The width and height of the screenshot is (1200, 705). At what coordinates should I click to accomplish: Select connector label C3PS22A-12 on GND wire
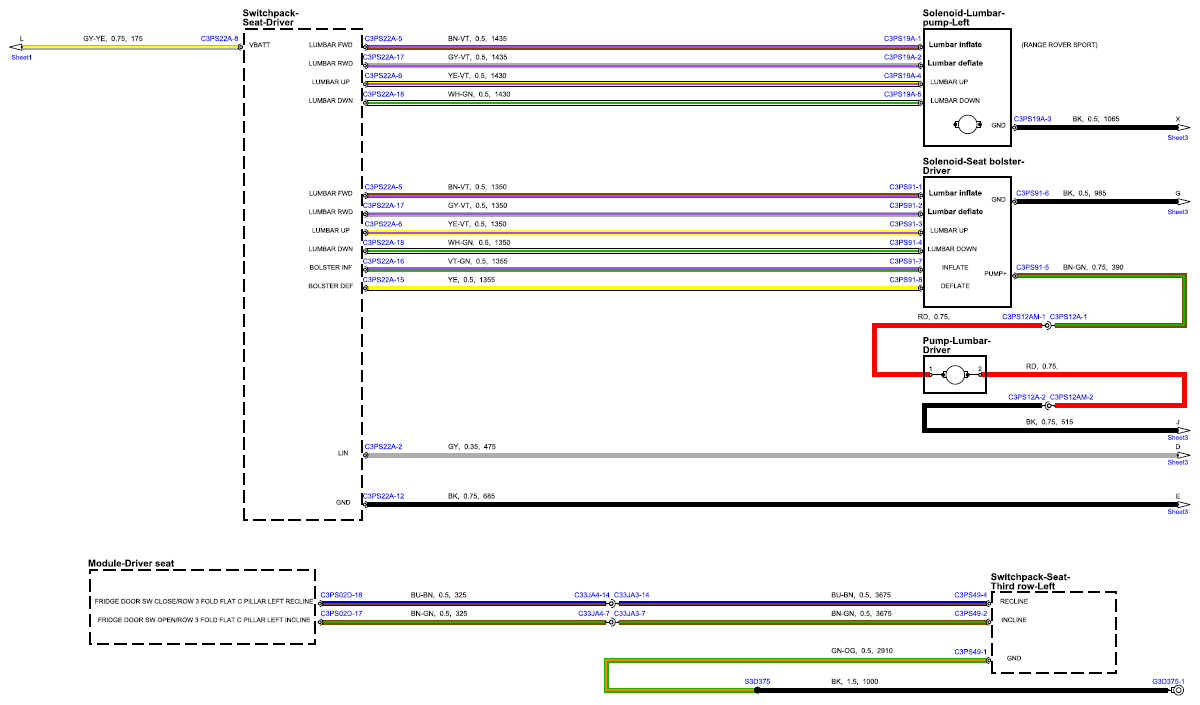(385, 496)
